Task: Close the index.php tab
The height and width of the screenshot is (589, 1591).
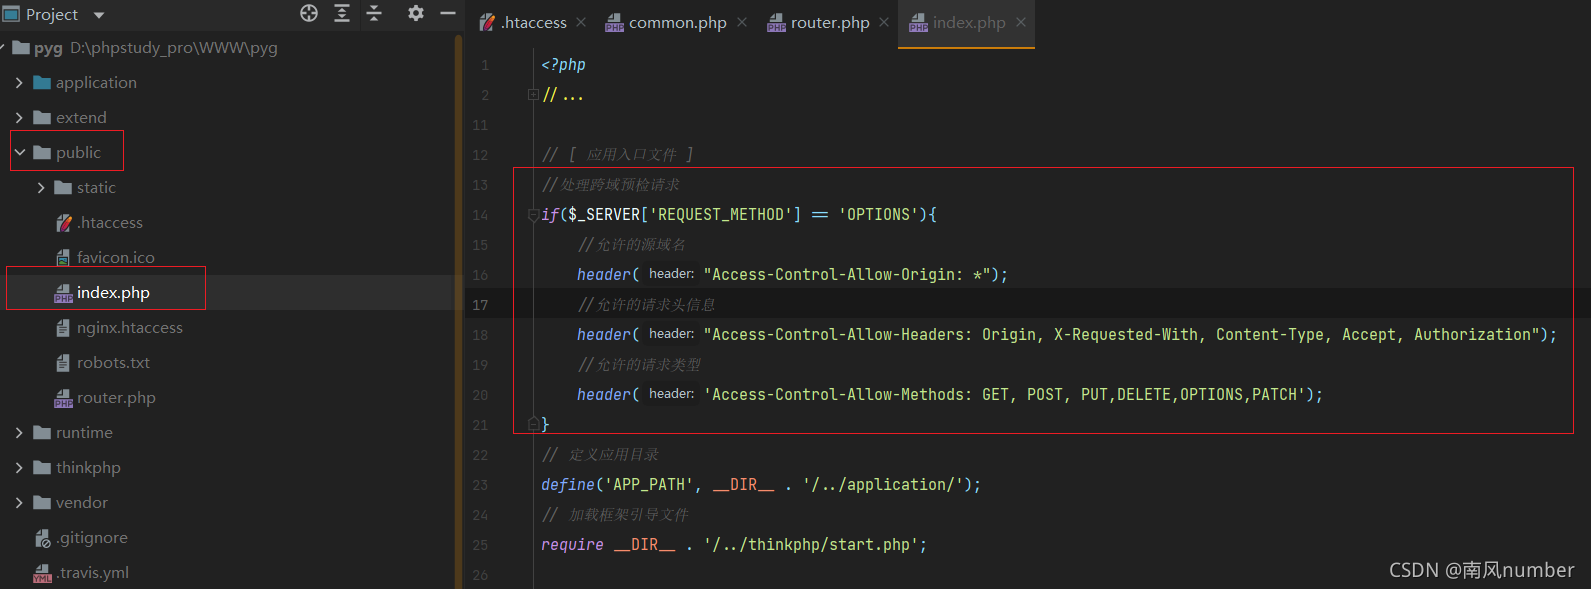Action: (x=1020, y=22)
